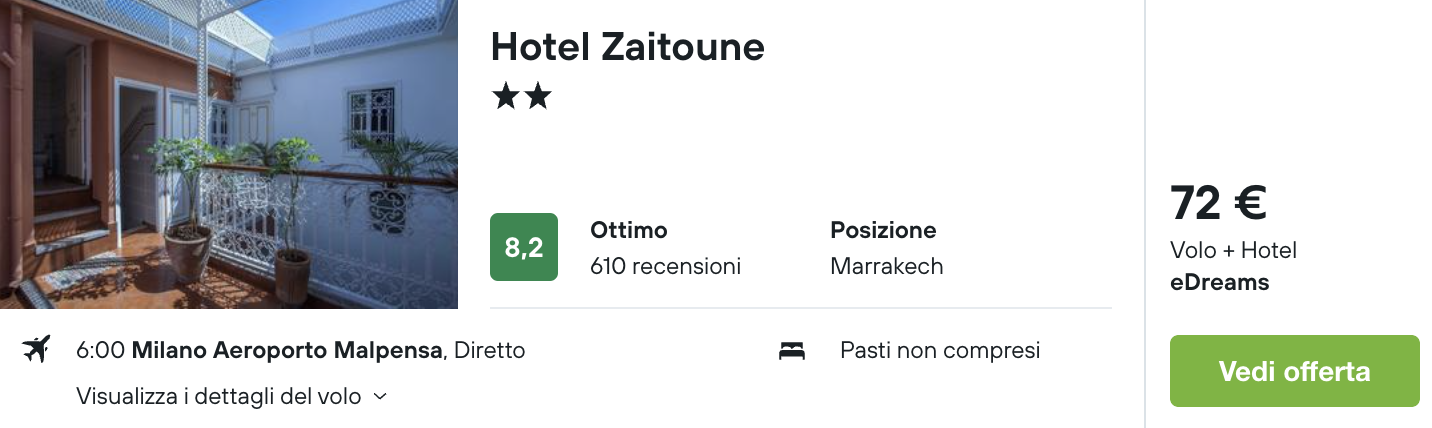Click the Ottimo rating label
Image resolution: width=1432 pixels, height=428 pixels.
pos(628,230)
